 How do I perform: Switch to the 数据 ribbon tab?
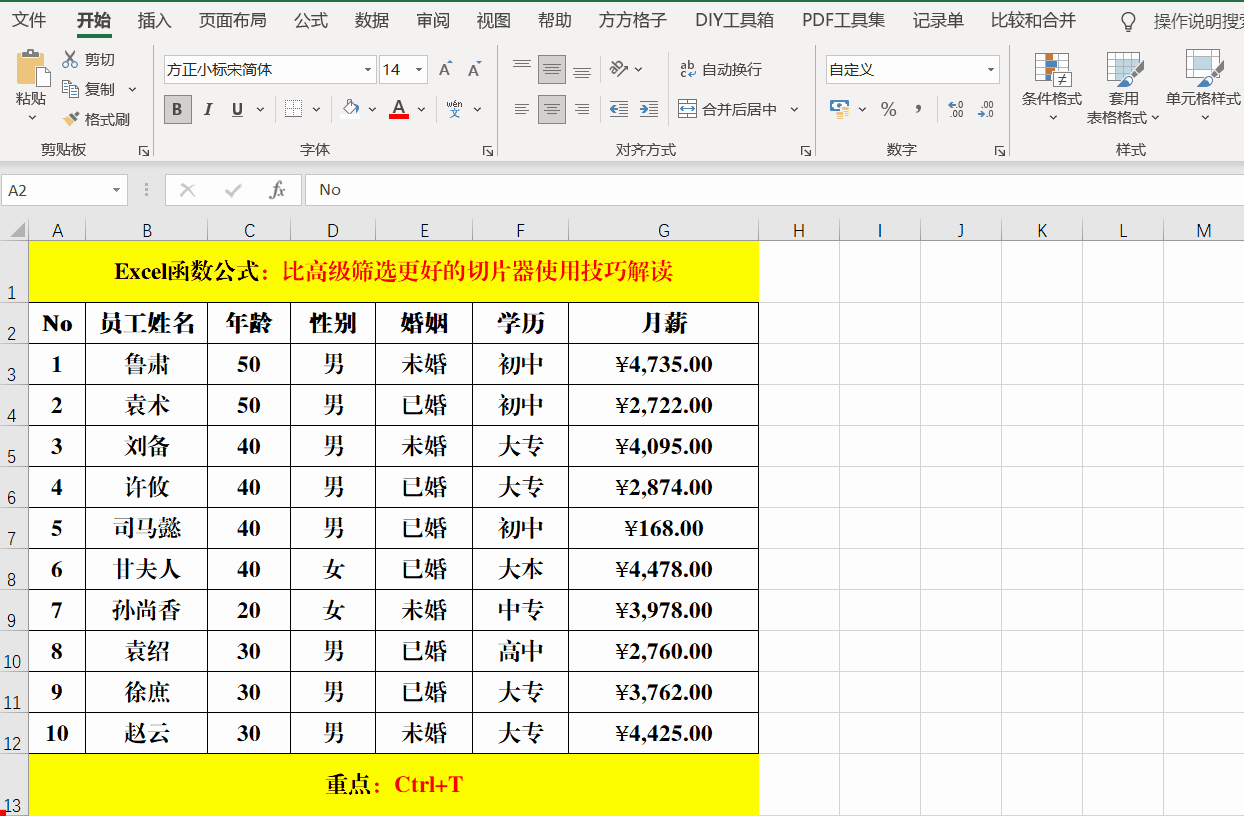click(x=371, y=19)
